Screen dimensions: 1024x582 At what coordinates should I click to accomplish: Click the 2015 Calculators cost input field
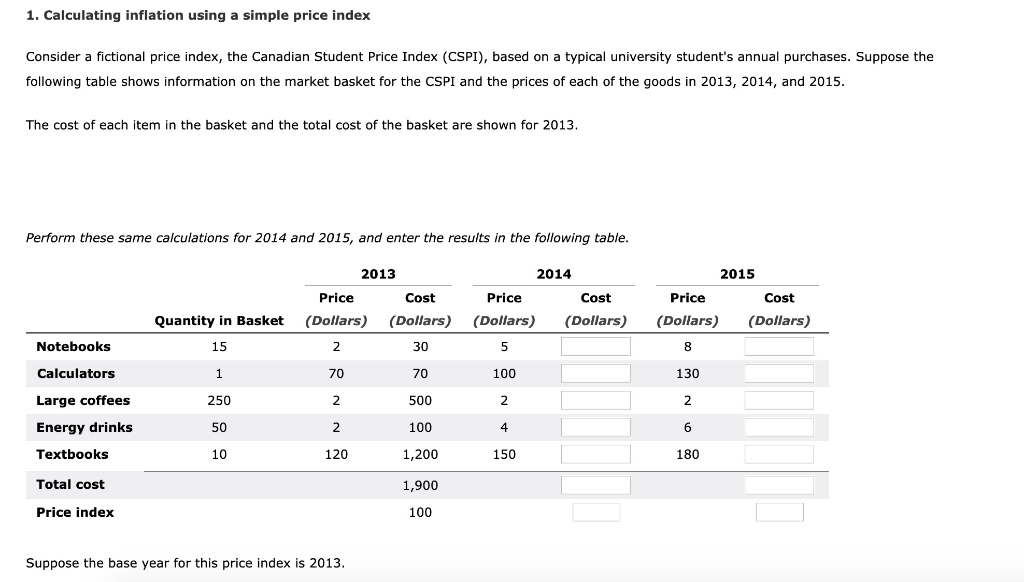[x=779, y=372]
